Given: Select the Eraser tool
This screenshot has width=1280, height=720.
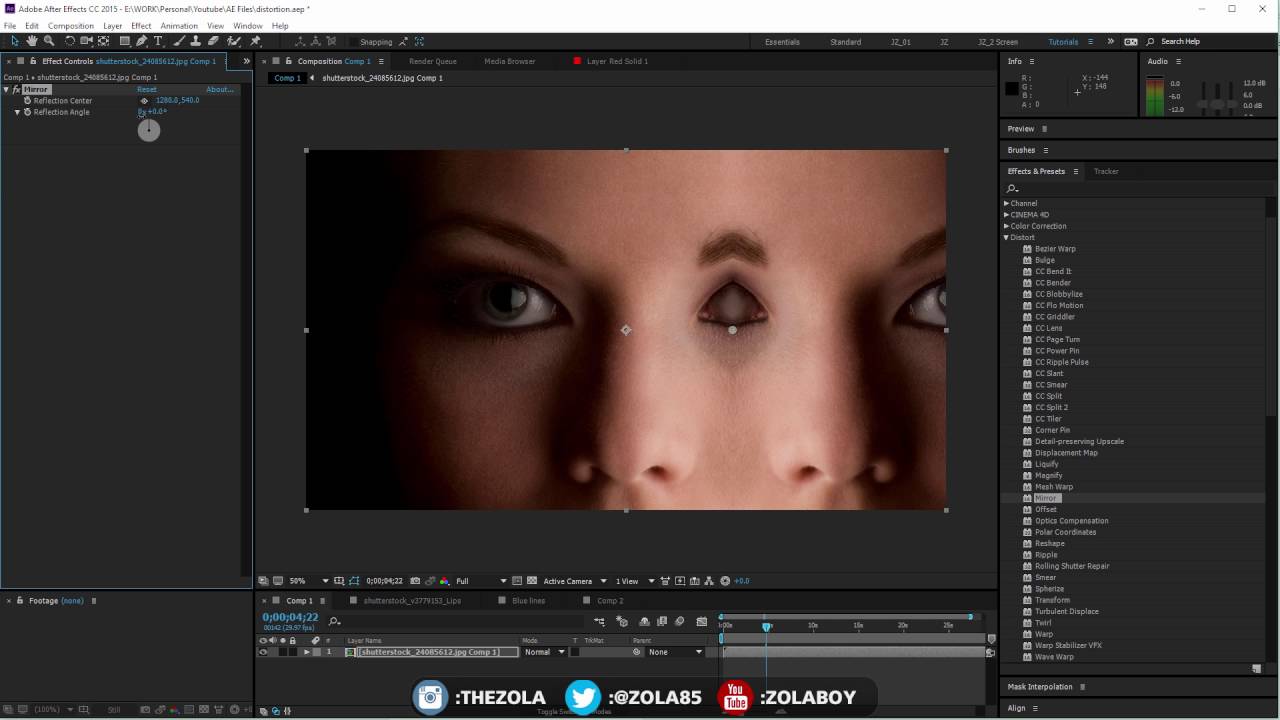Looking at the screenshot, I should pyautogui.click(x=213, y=41).
